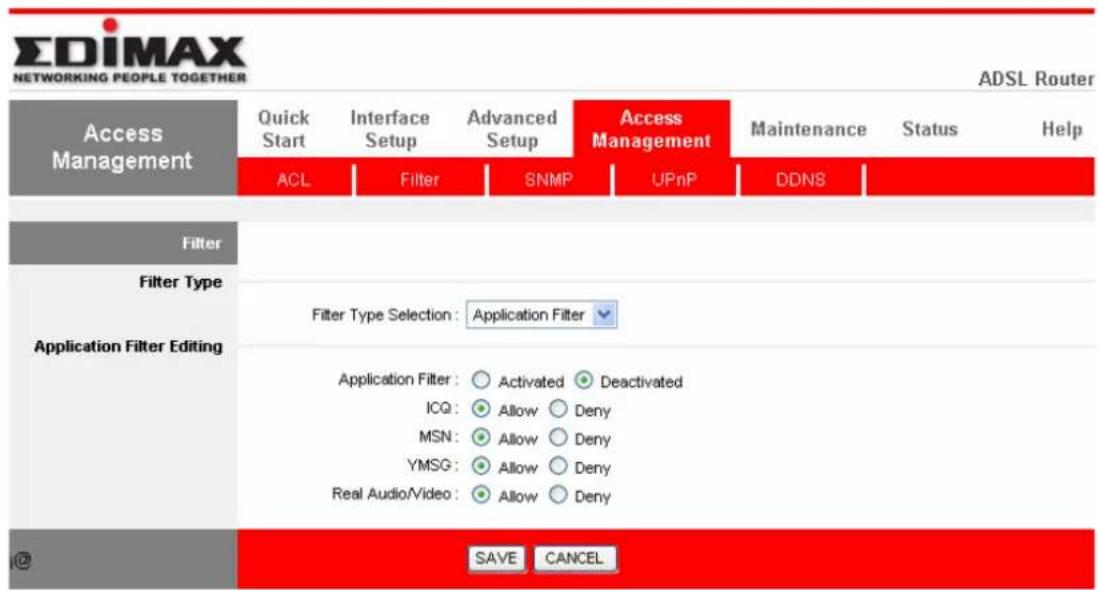This screenshot has width=1098, height=590.
Task: Select Deny for YMSG
Action: pos(558,466)
